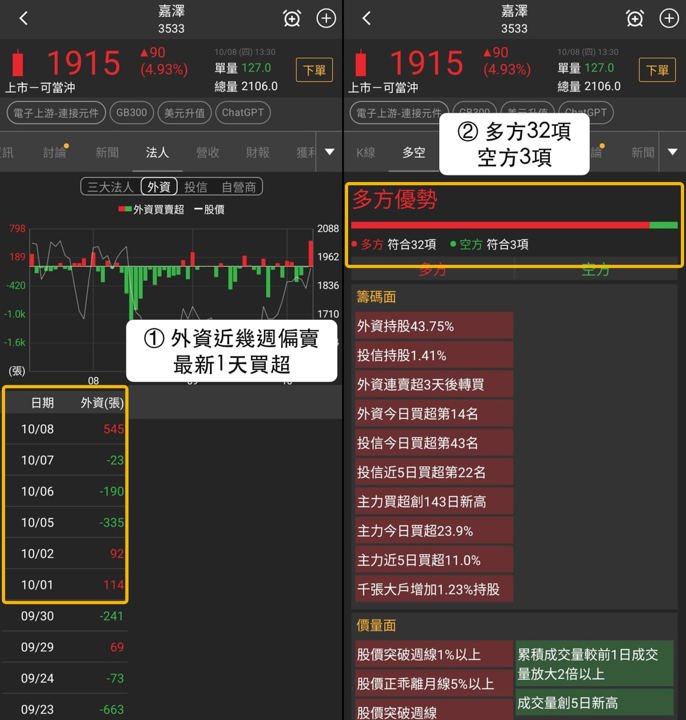Viewport: 686px width, 720px height.
Task: Expand tab list dropdown arrow, right screen
Action: 673,152
